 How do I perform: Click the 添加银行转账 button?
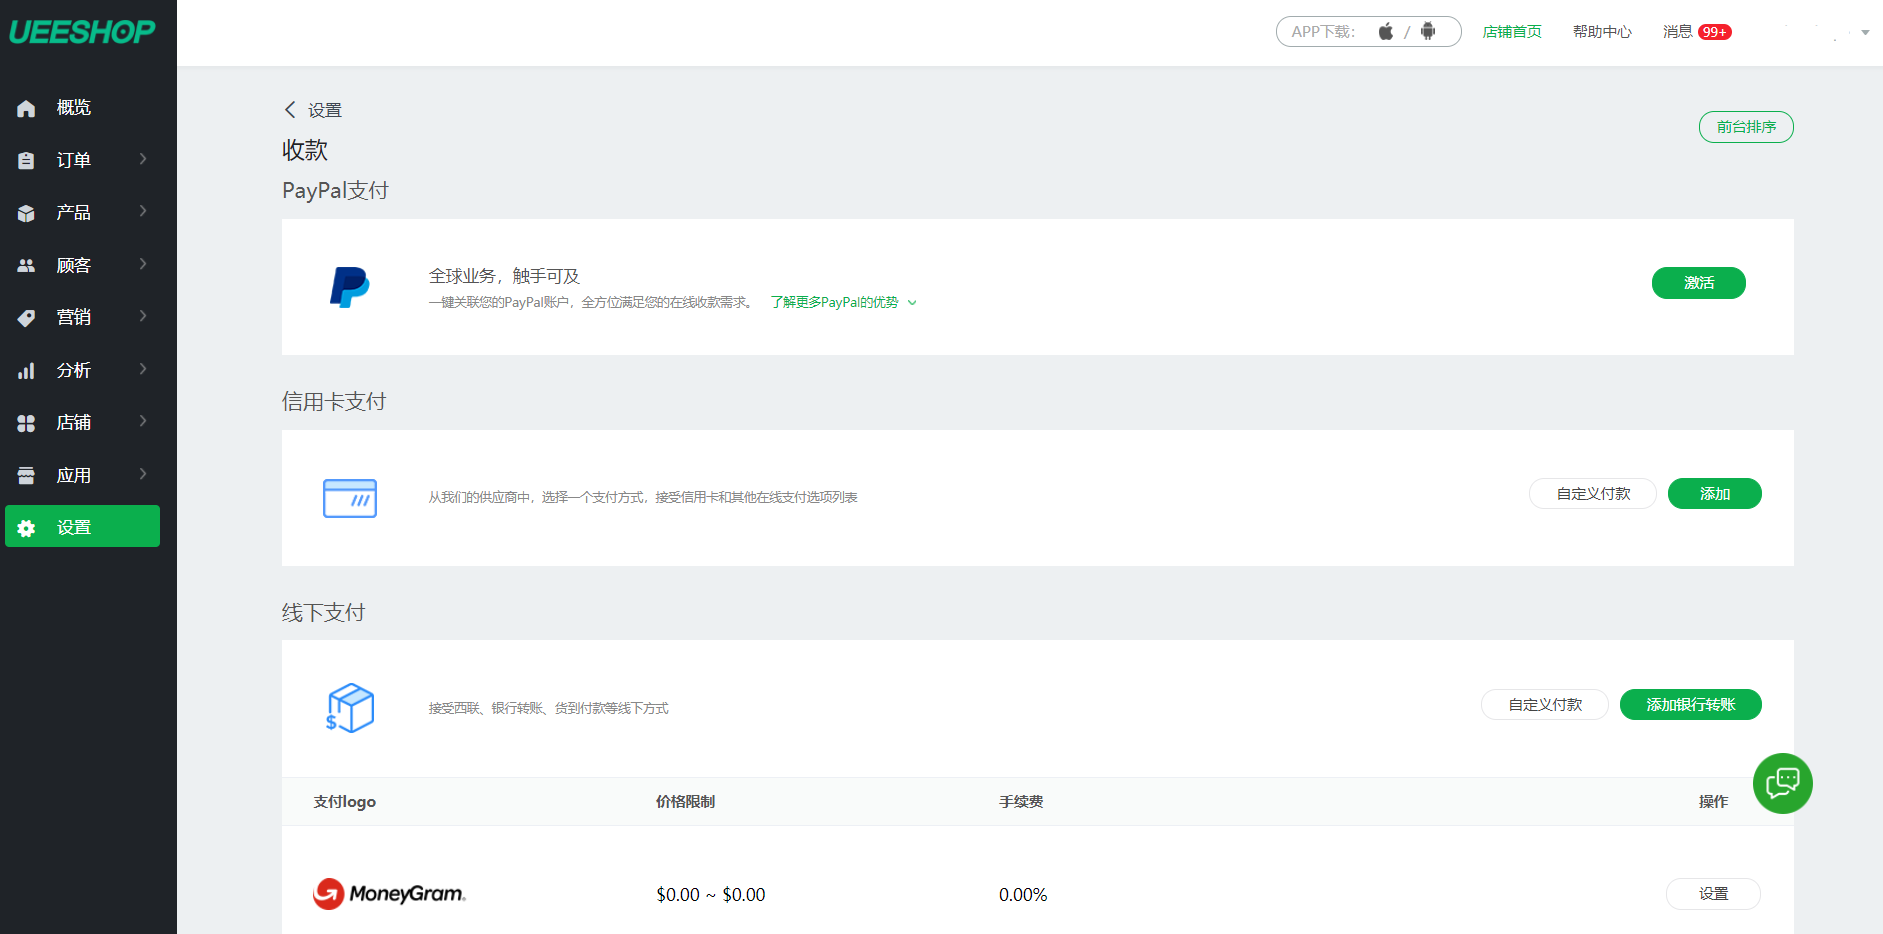pos(1690,705)
